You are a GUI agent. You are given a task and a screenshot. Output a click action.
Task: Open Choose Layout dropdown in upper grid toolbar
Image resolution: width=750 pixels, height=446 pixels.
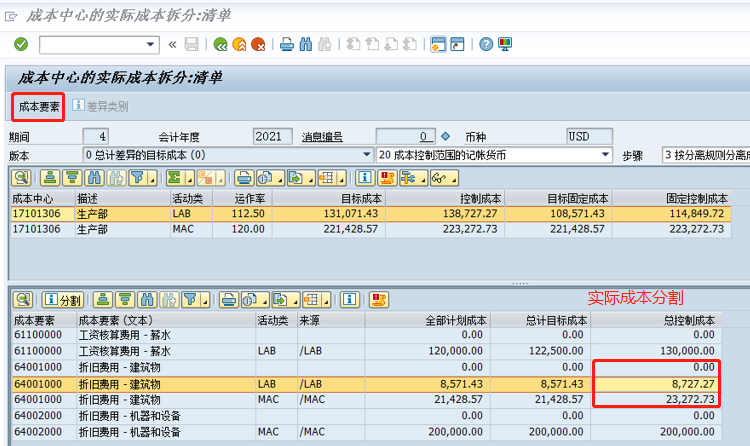pyautogui.click(x=332, y=178)
